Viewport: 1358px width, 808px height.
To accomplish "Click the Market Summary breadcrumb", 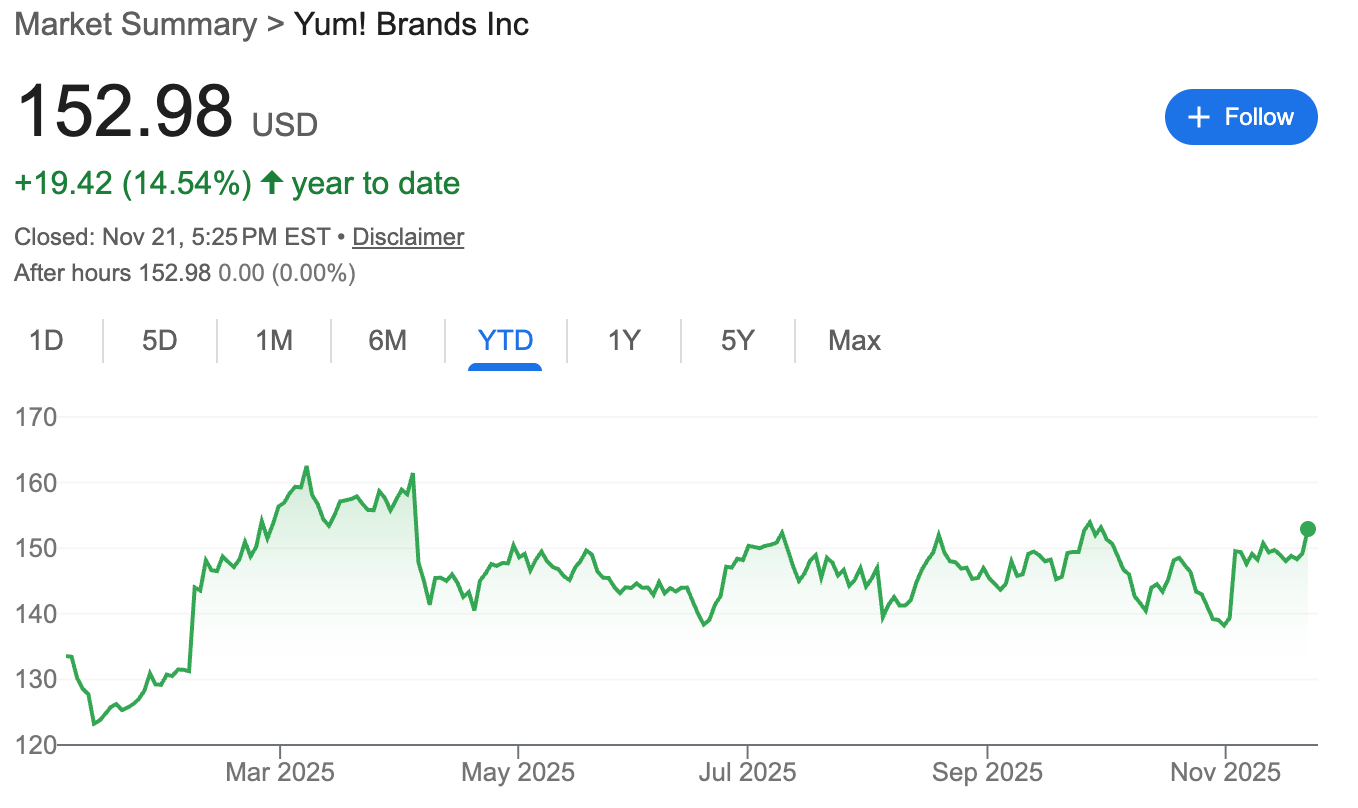I will click(135, 24).
